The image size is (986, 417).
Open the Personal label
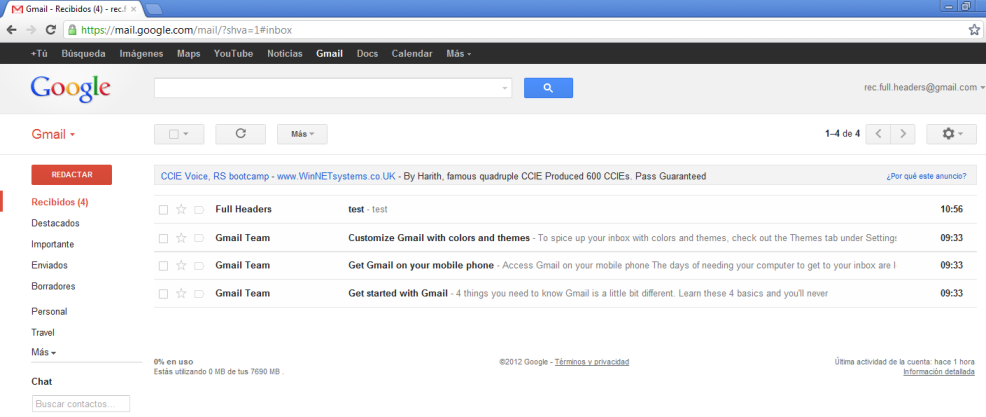coord(49,311)
